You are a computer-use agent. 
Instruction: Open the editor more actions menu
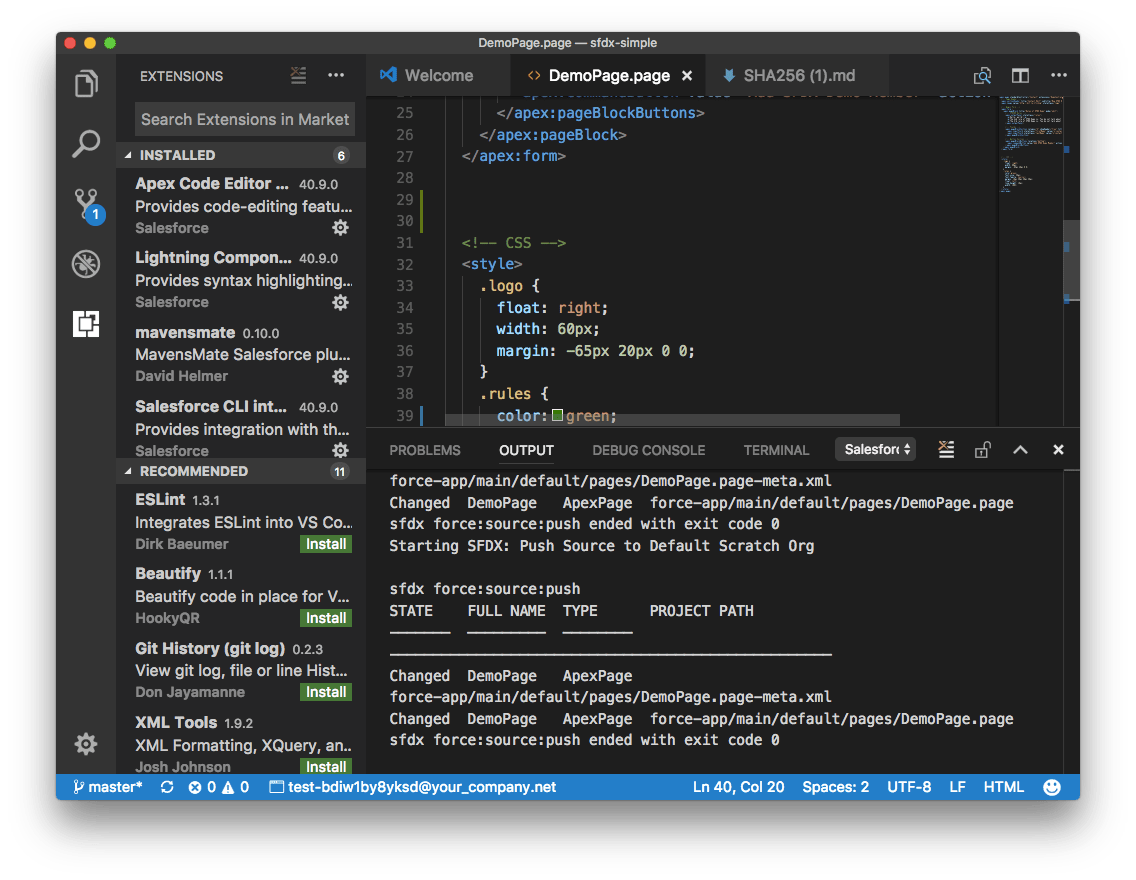(x=1059, y=75)
